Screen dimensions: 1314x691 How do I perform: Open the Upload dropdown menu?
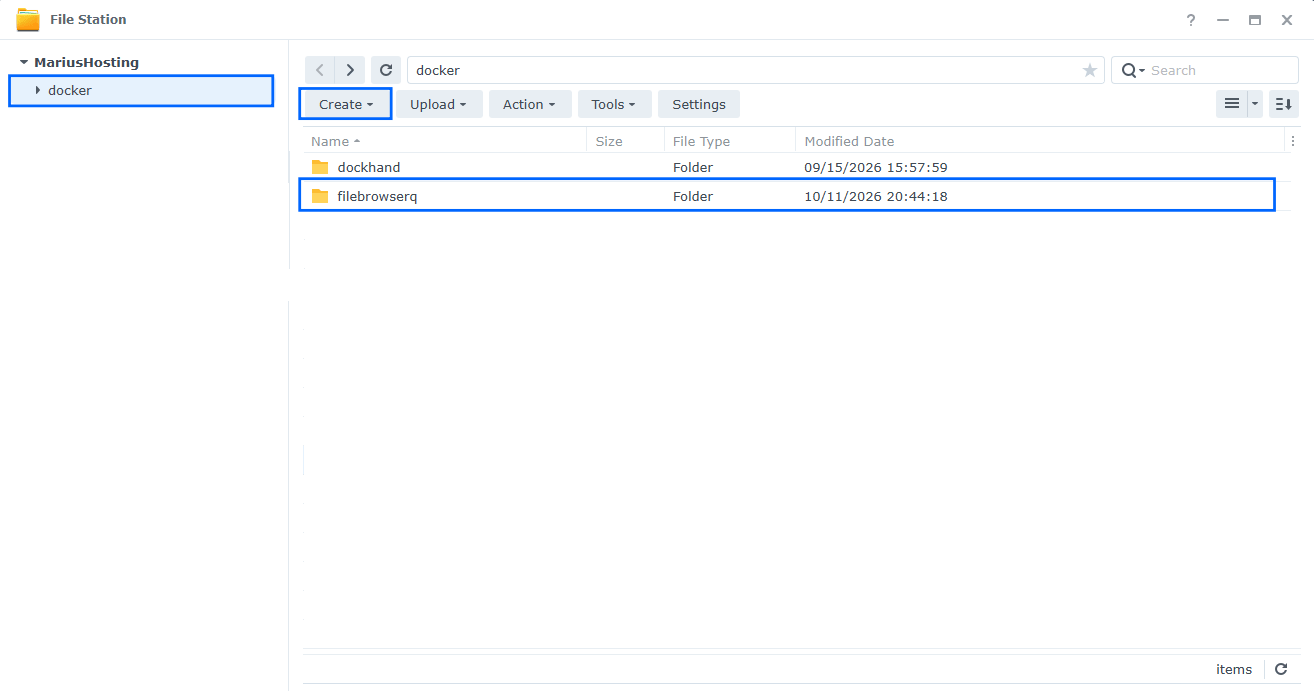click(x=439, y=104)
